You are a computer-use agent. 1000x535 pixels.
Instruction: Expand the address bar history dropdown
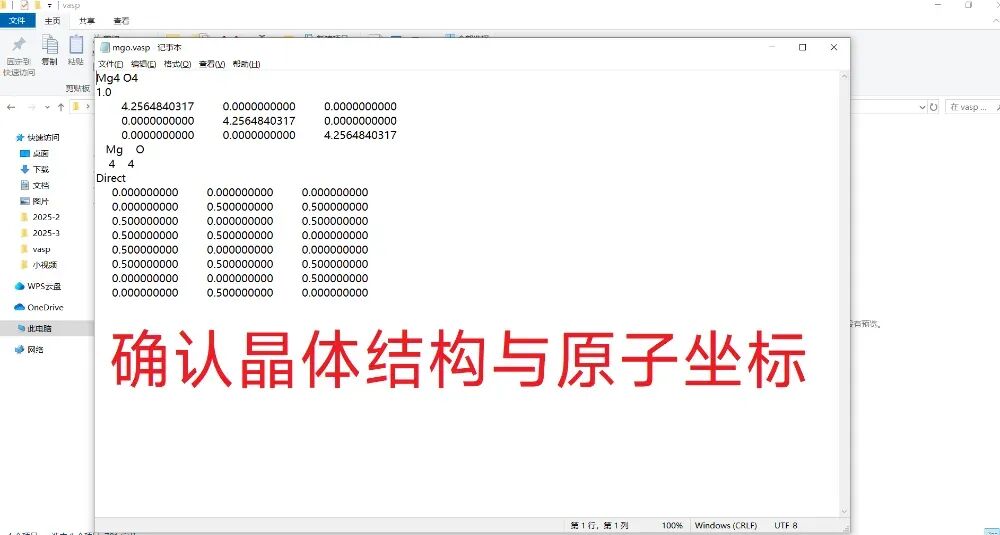(922, 107)
